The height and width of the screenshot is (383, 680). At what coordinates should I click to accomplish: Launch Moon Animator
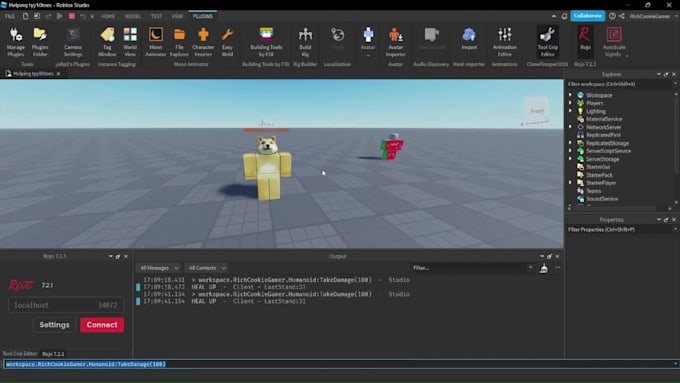pyautogui.click(x=156, y=42)
